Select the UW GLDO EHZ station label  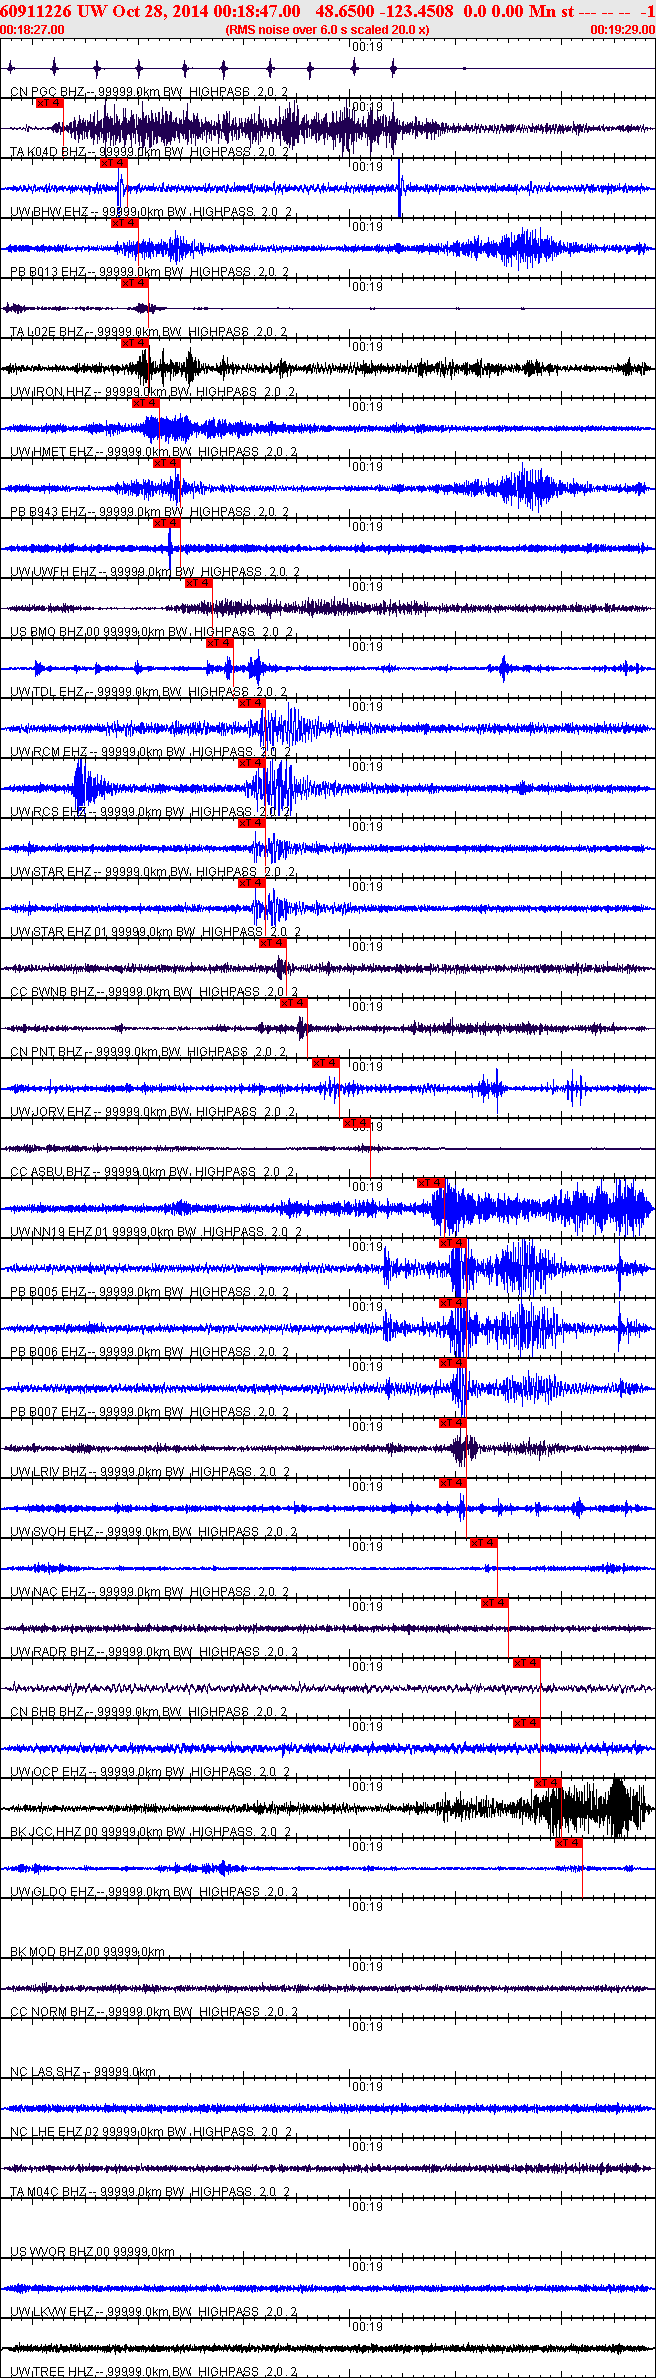153,1892
